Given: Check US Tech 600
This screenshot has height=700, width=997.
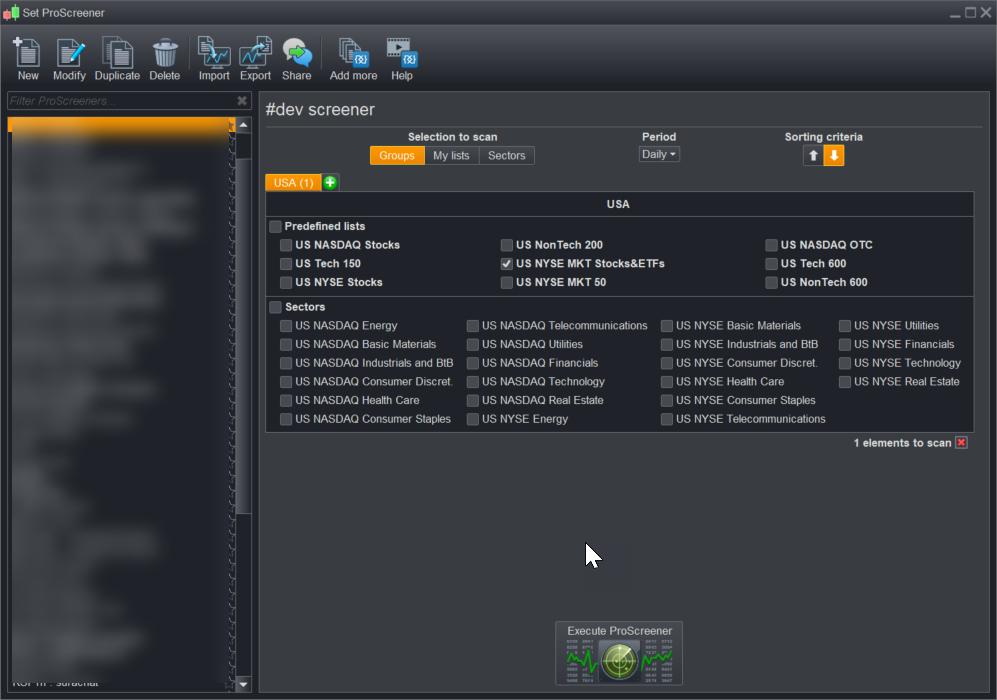Looking at the screenshot, I should (771, 264).
